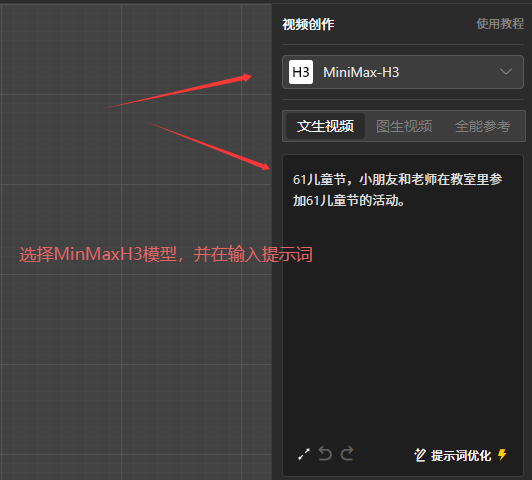Redo the prompt edit
The height and width of the screenshot is (480, 532).
(x=347, y=454)
